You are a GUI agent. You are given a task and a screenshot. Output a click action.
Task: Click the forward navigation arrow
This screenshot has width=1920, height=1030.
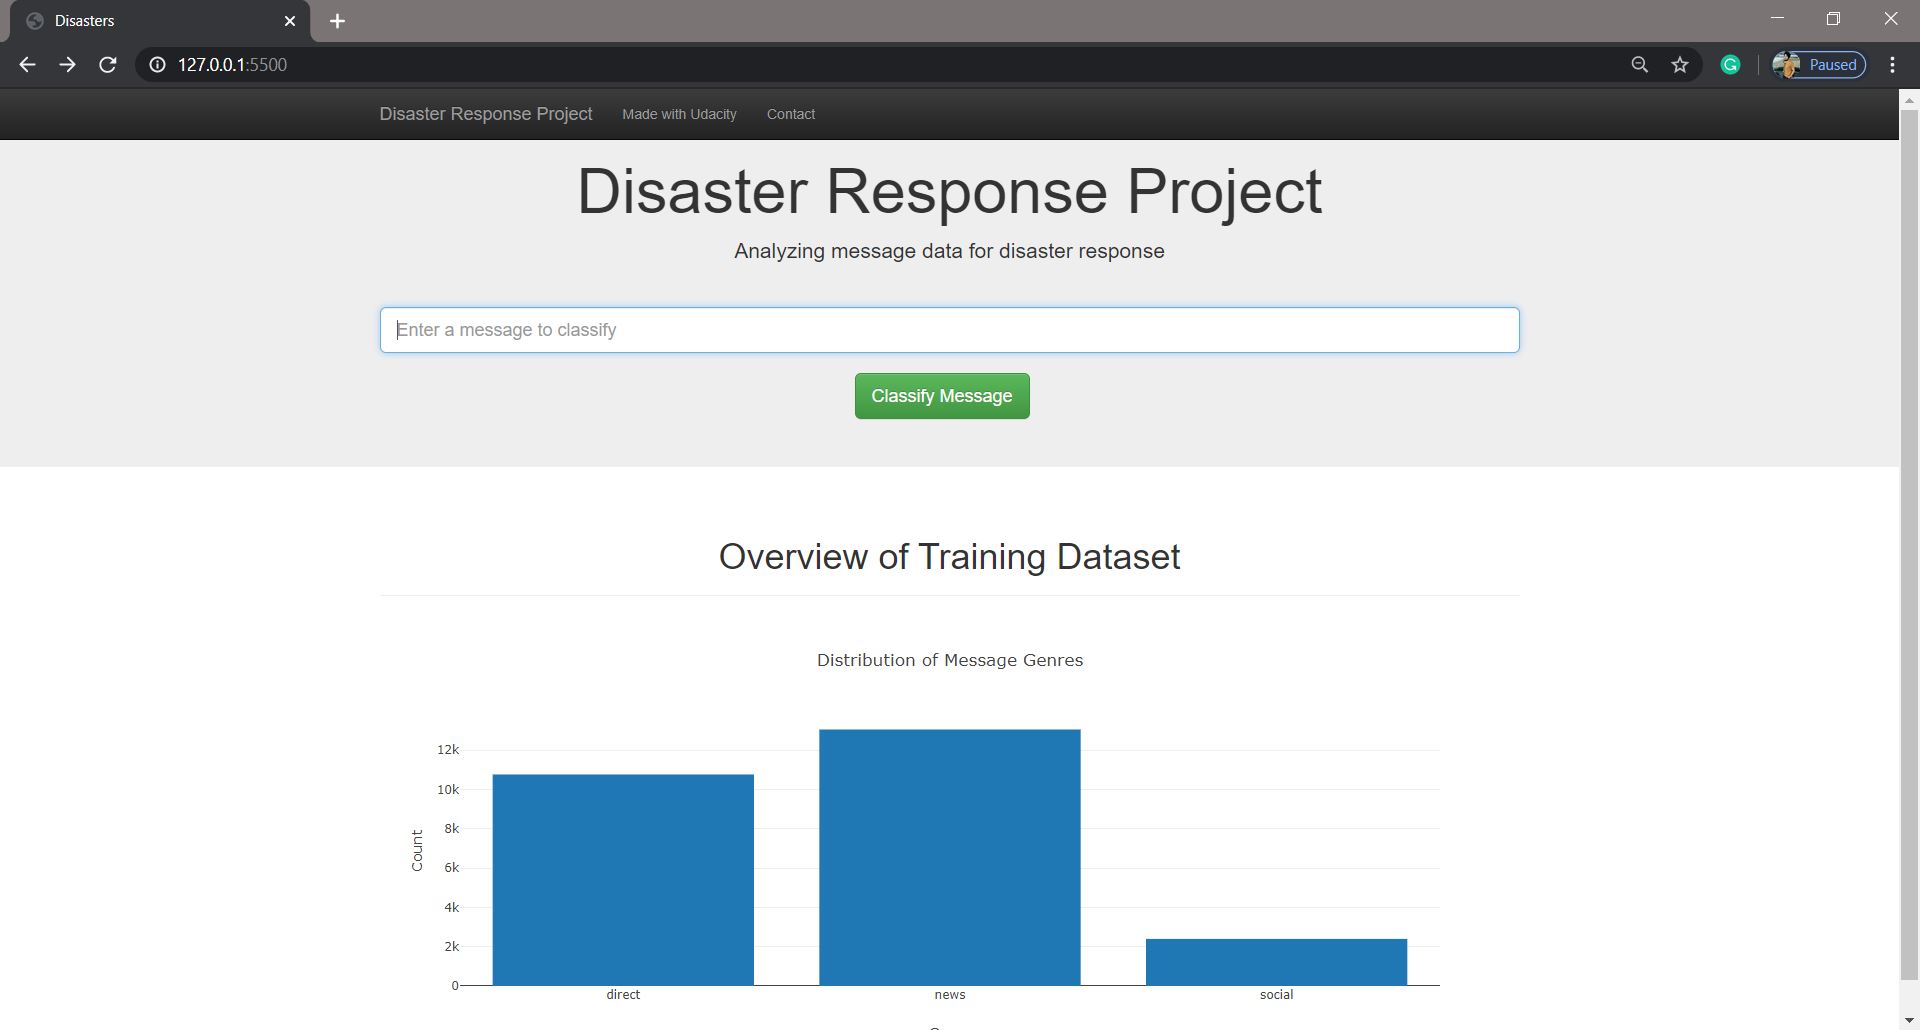coord(67,64)
